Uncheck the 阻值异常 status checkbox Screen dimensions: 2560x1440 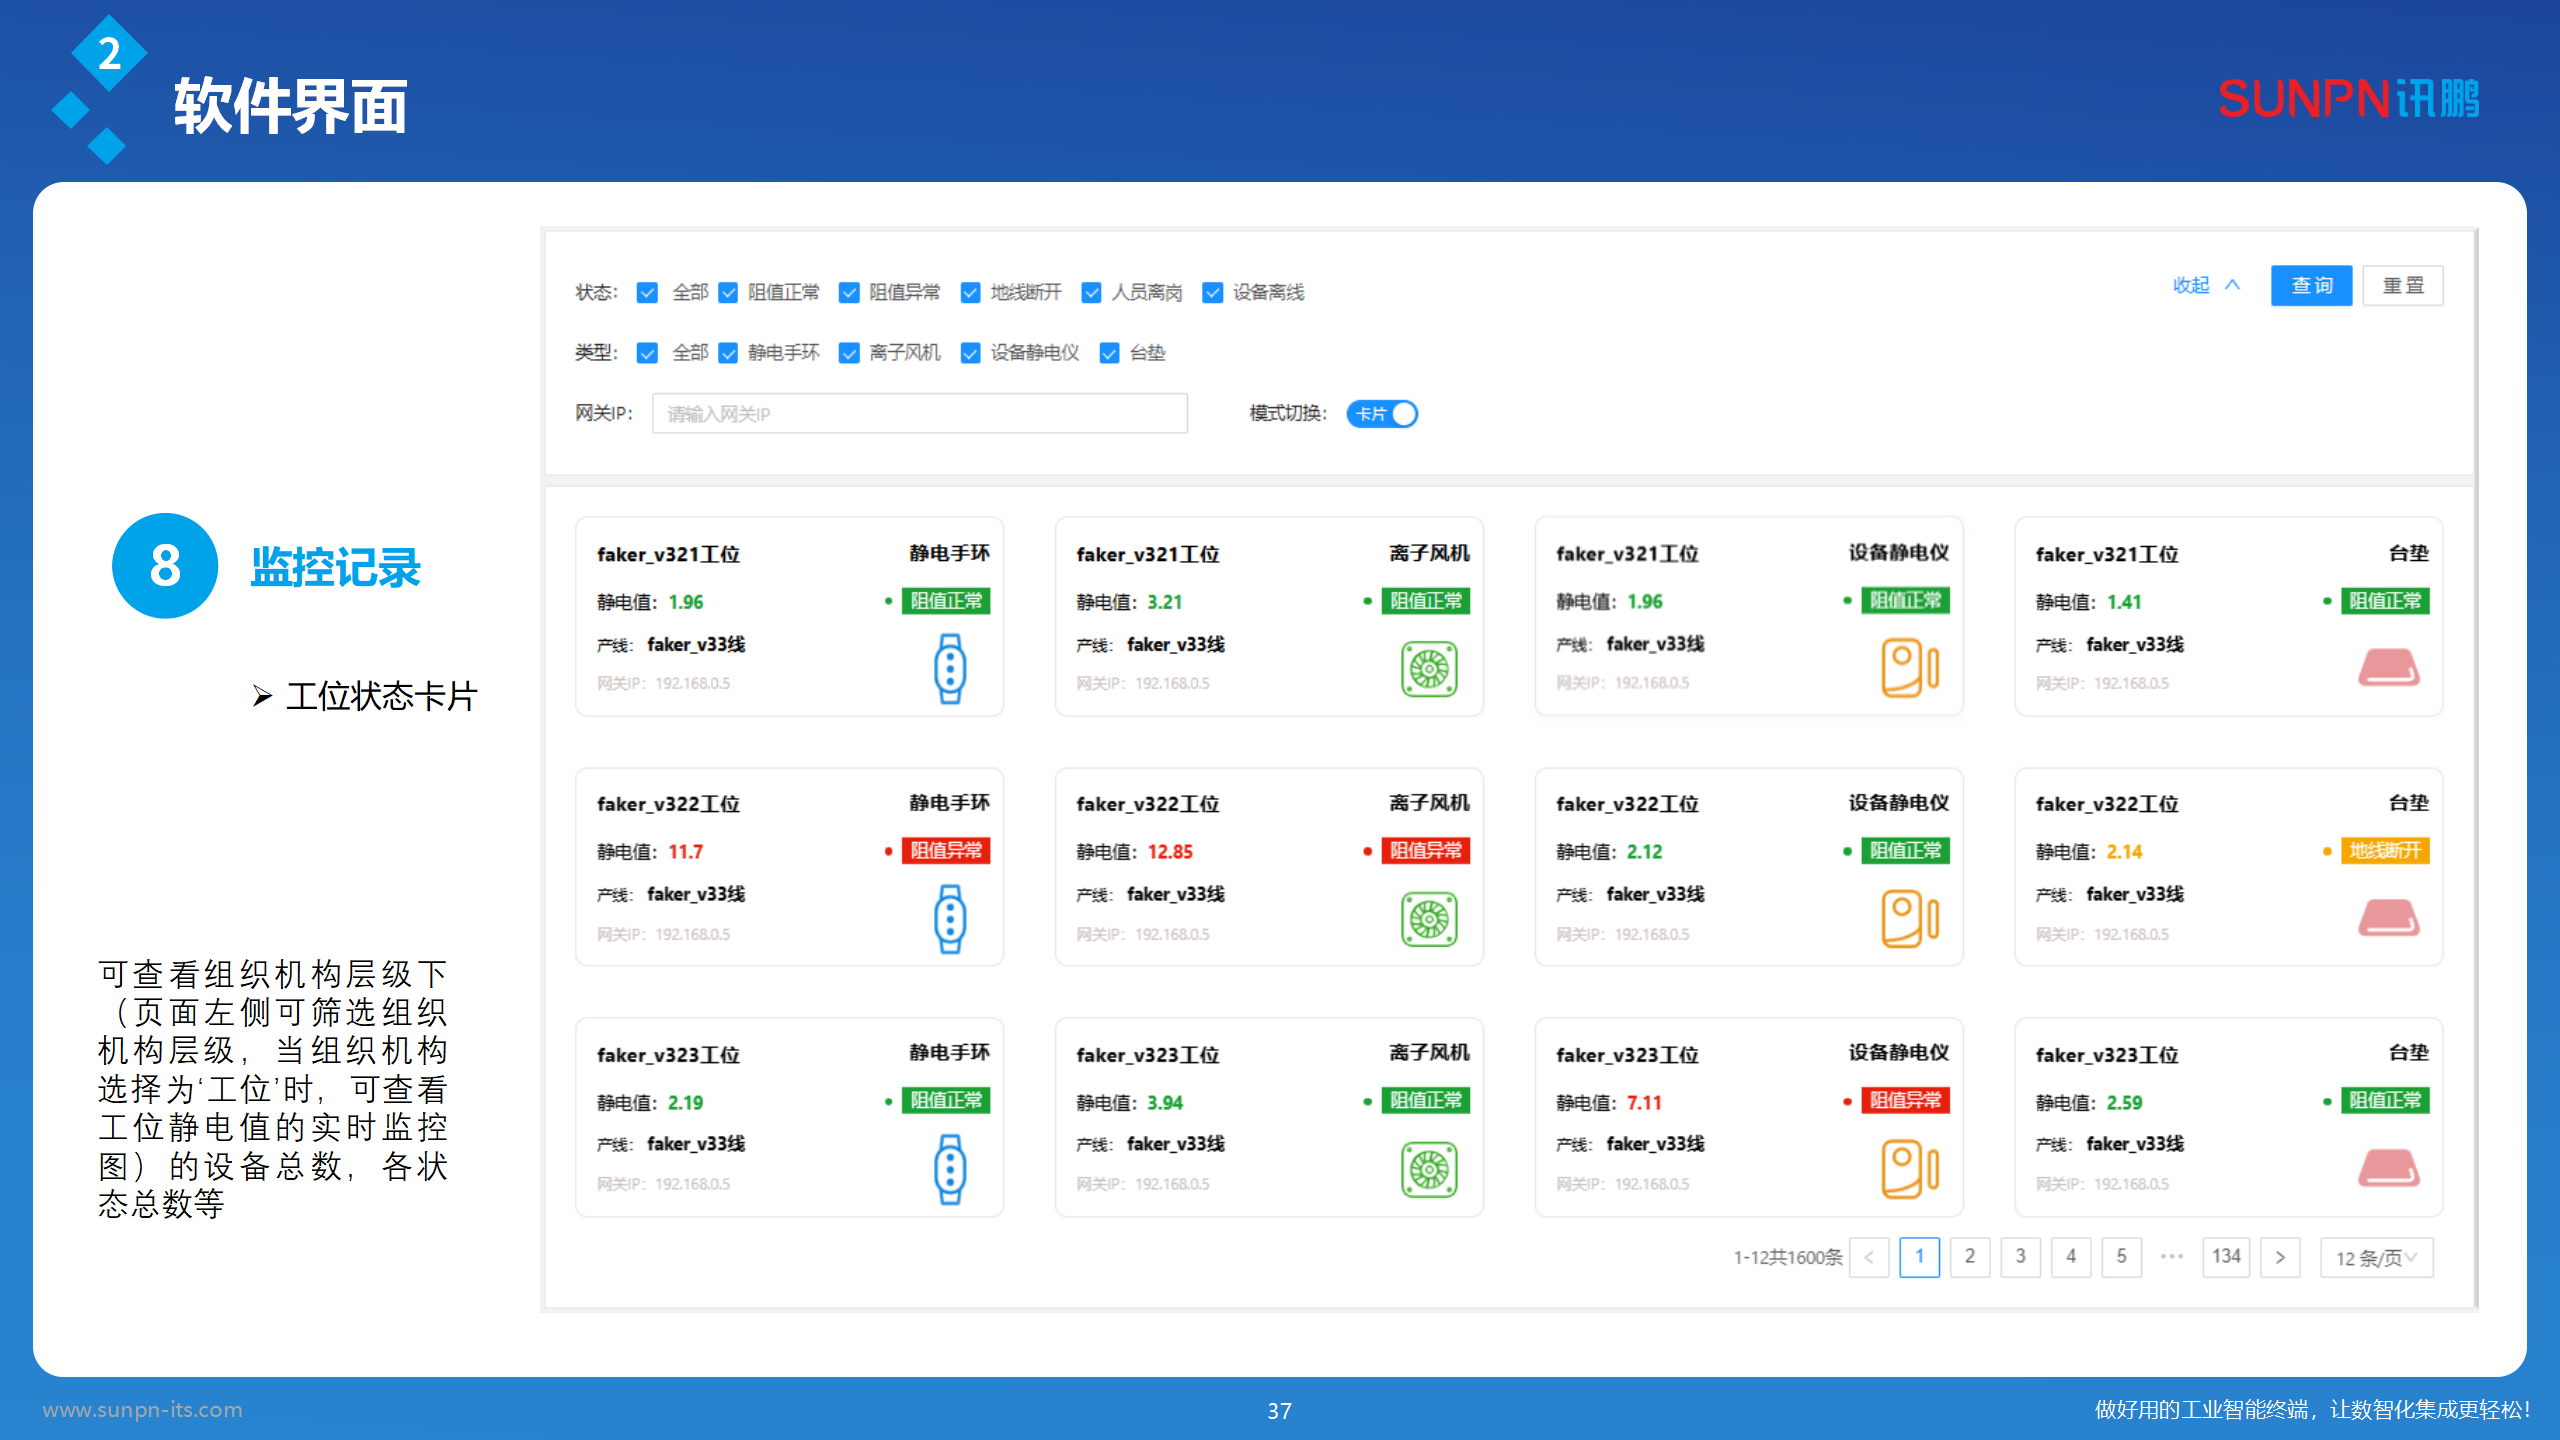(x=849, y=292)
